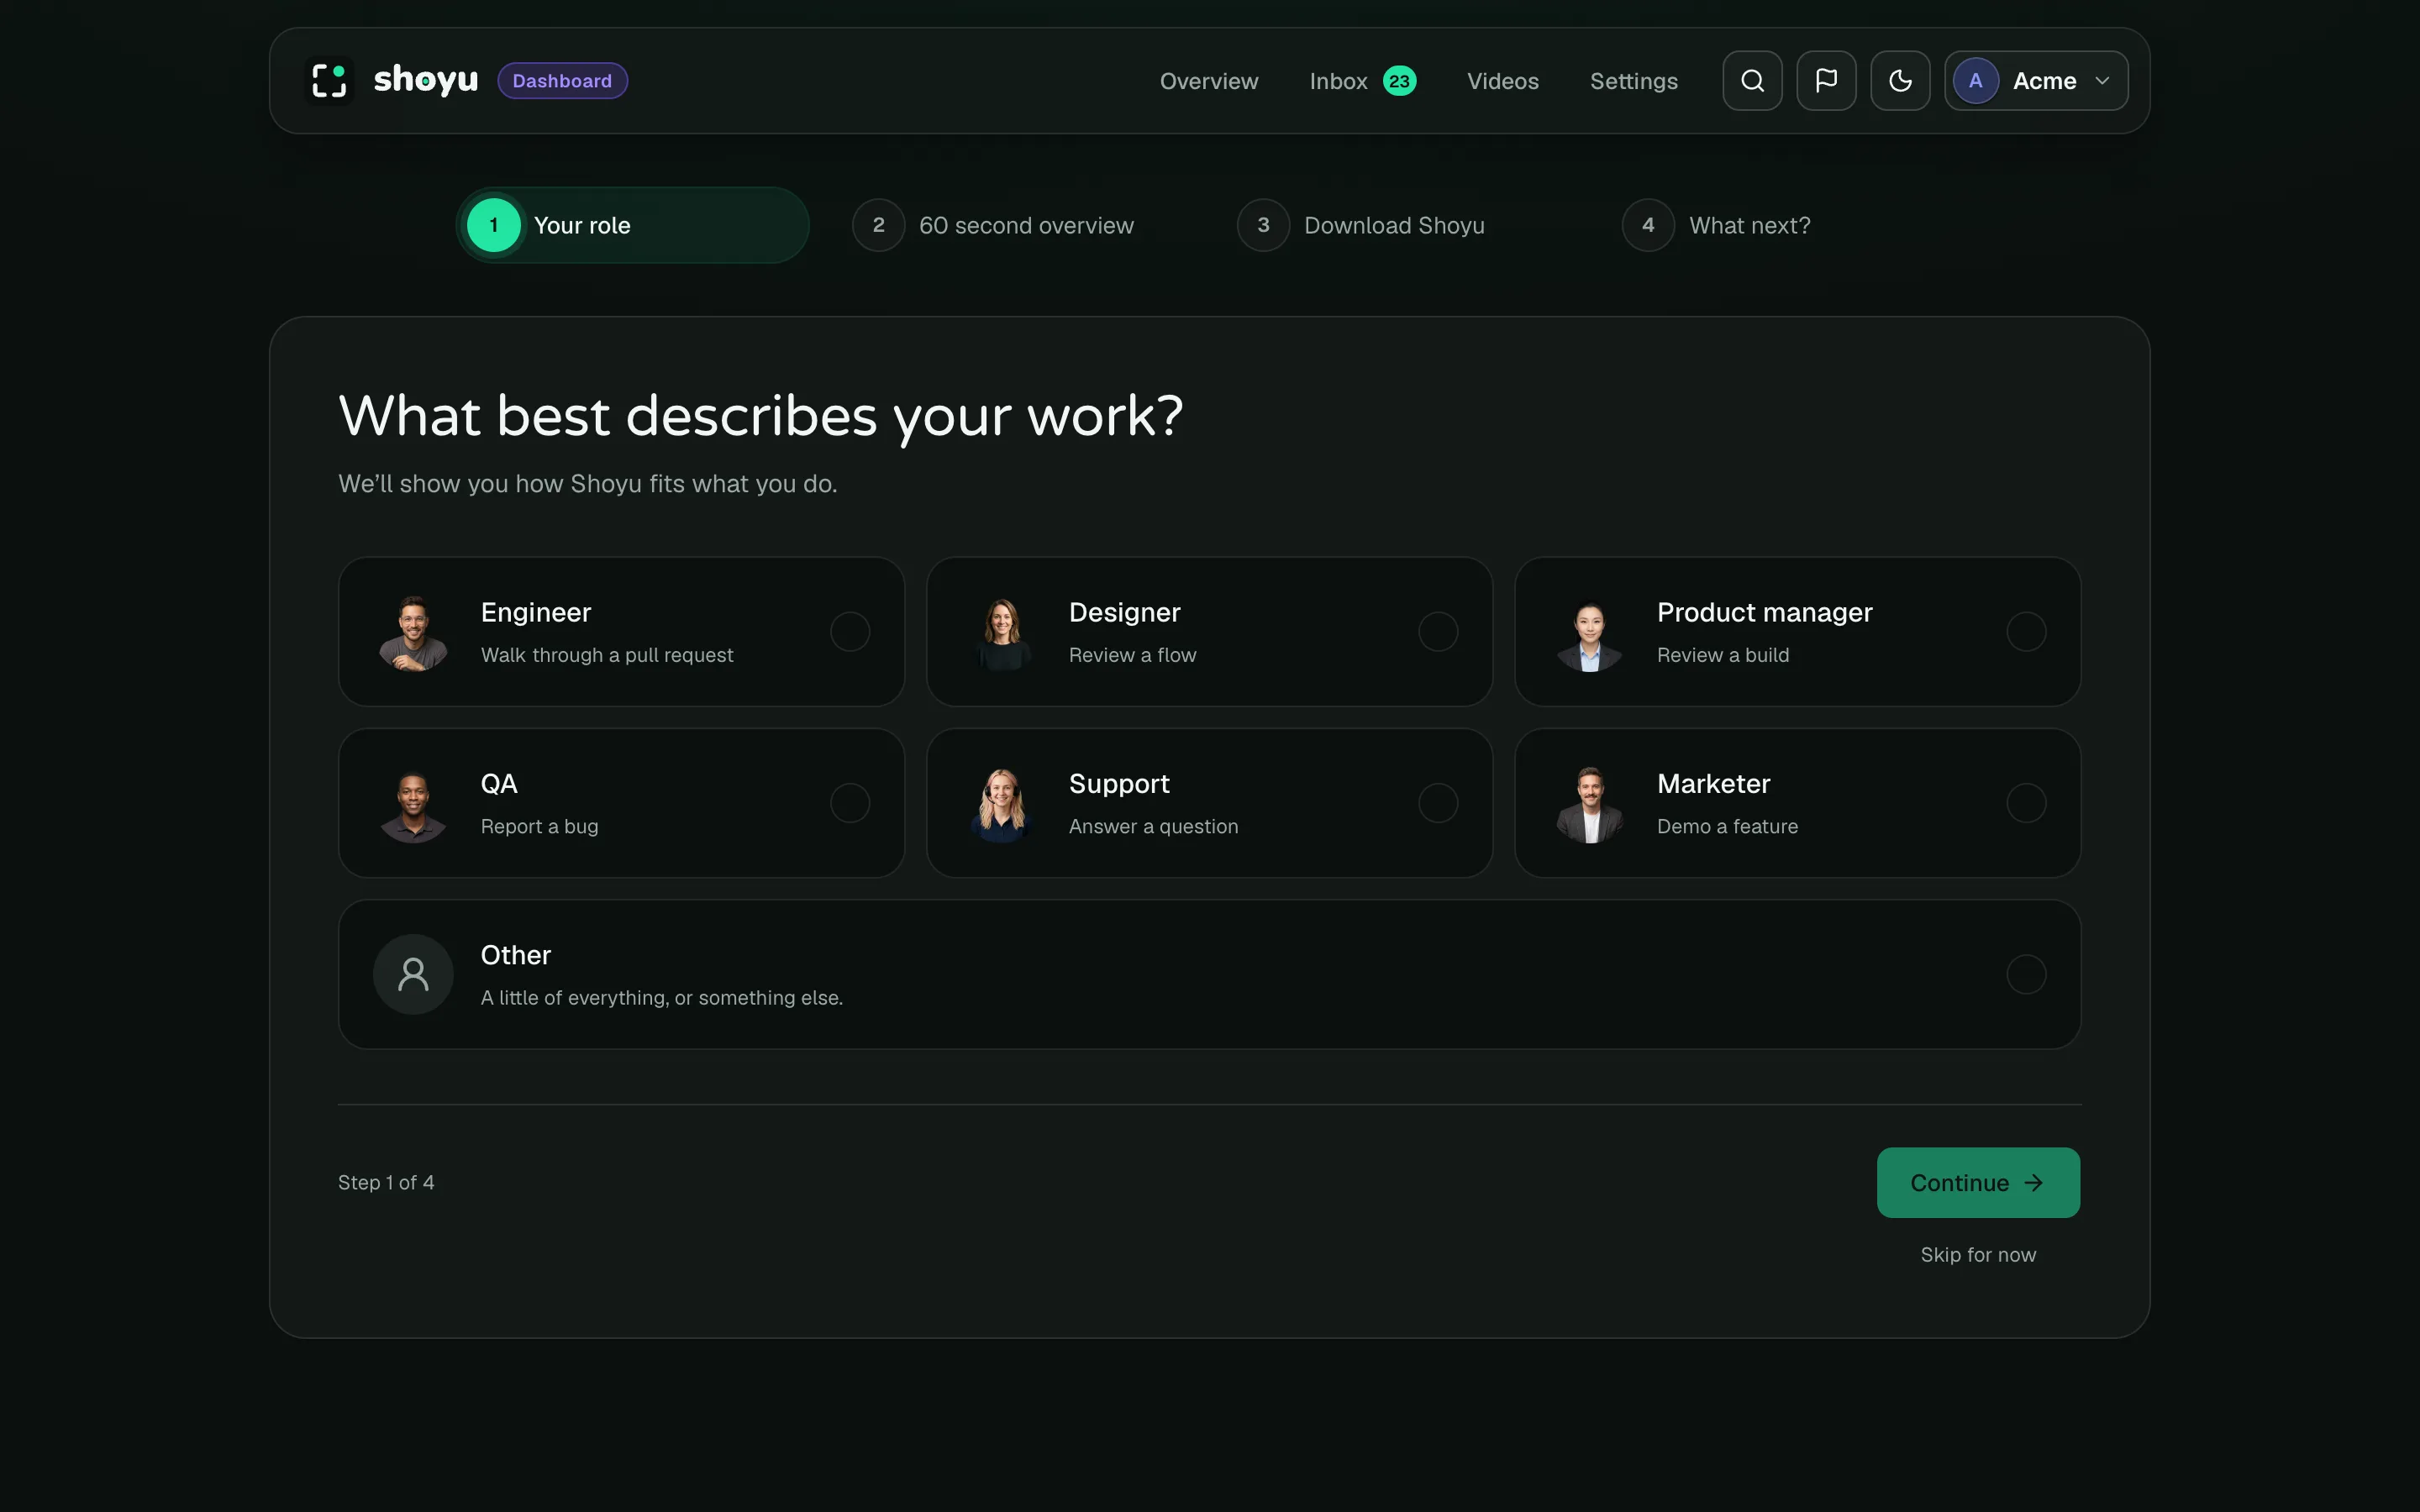Select the Designer radio button

[x=1438, y=632]
